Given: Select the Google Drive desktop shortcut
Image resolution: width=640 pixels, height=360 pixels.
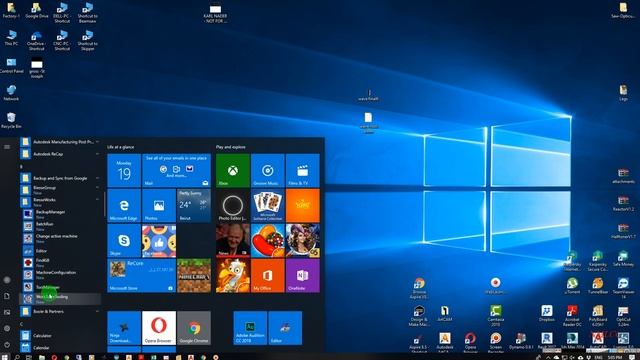Looking at the screenshot, I should pos(37,10).
